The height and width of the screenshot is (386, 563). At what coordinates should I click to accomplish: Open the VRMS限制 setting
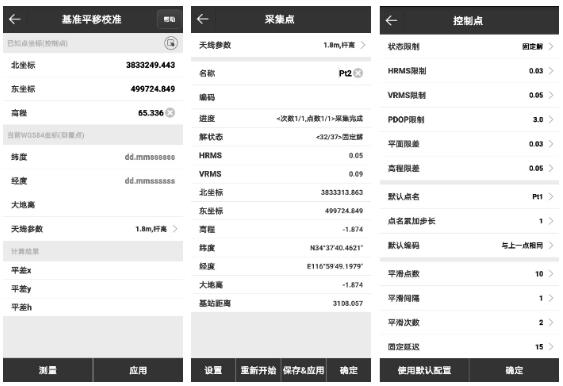[x=469, y=95]
